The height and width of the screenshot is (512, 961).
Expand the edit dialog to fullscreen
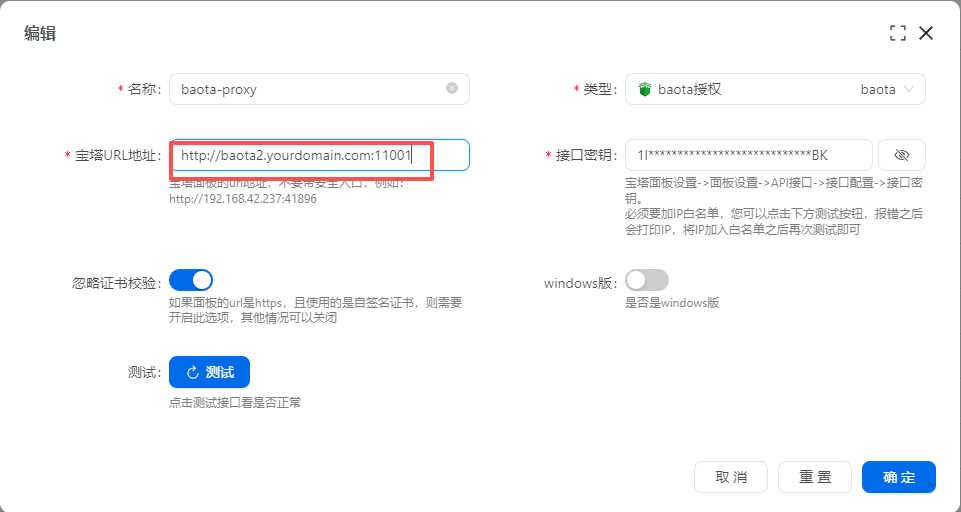point(897,33)
